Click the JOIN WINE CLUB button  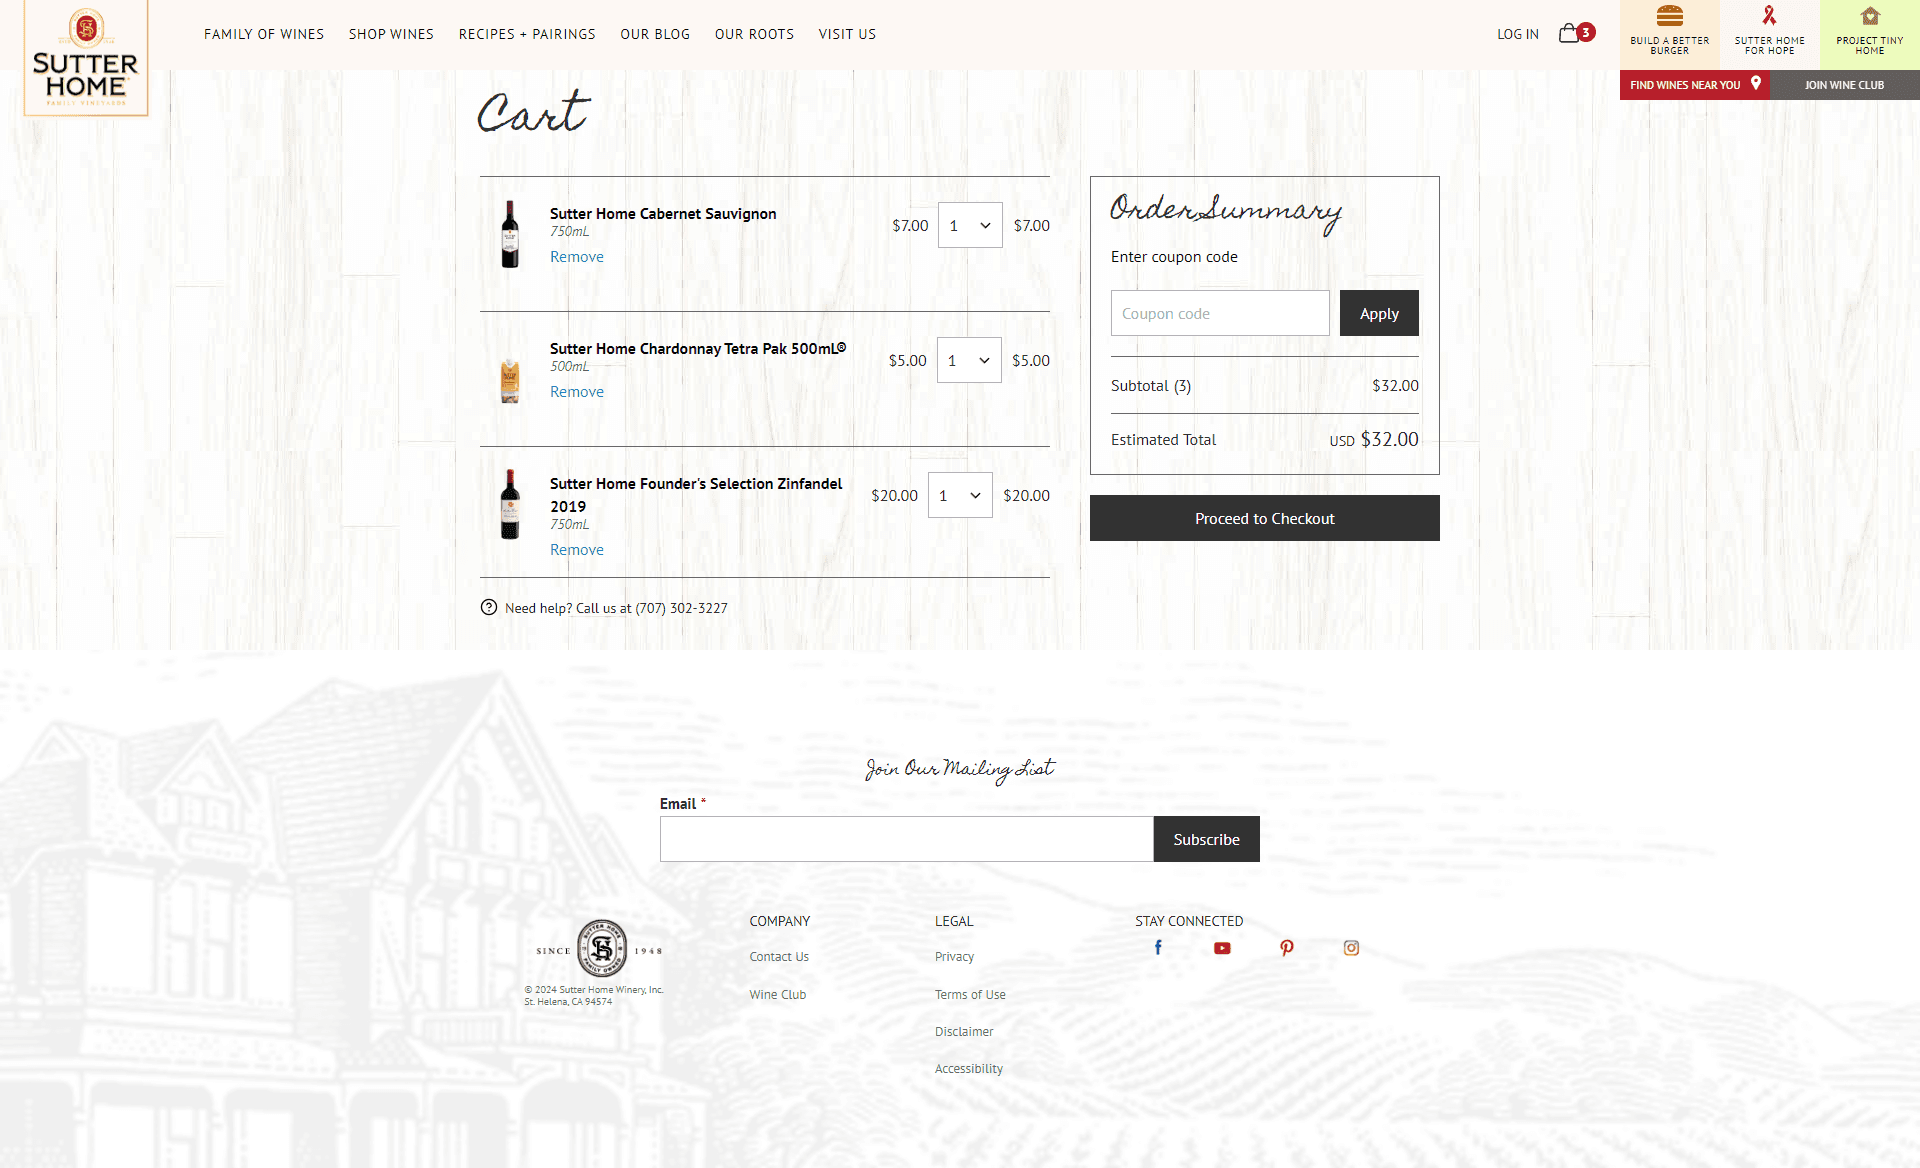pos(1845,85)
